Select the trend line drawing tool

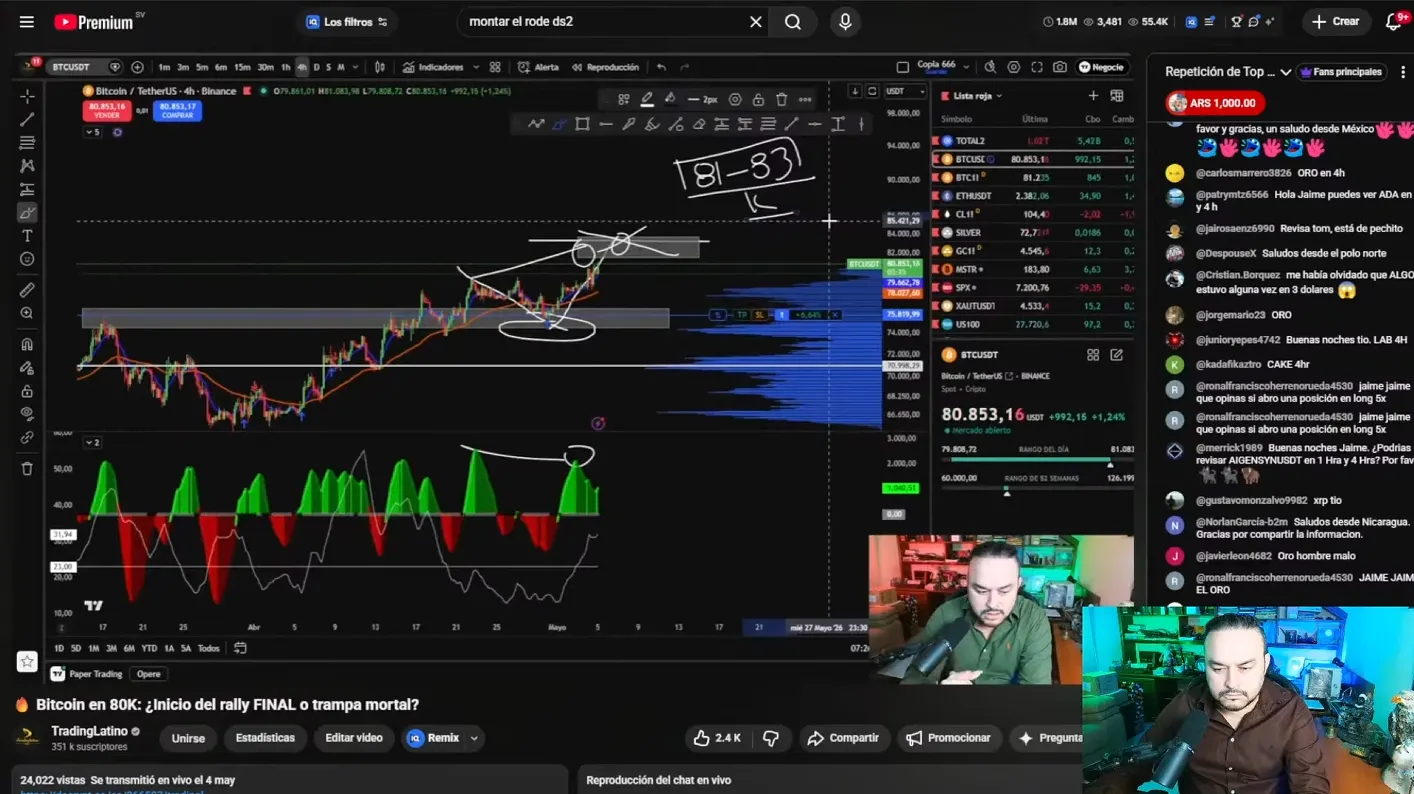27,119
